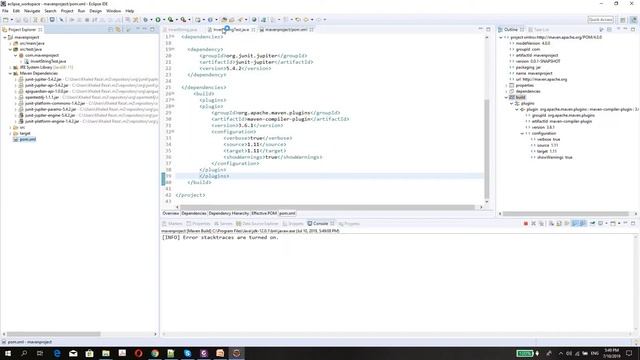
Task: Click the Windows Start button
Action: point(8,353)
